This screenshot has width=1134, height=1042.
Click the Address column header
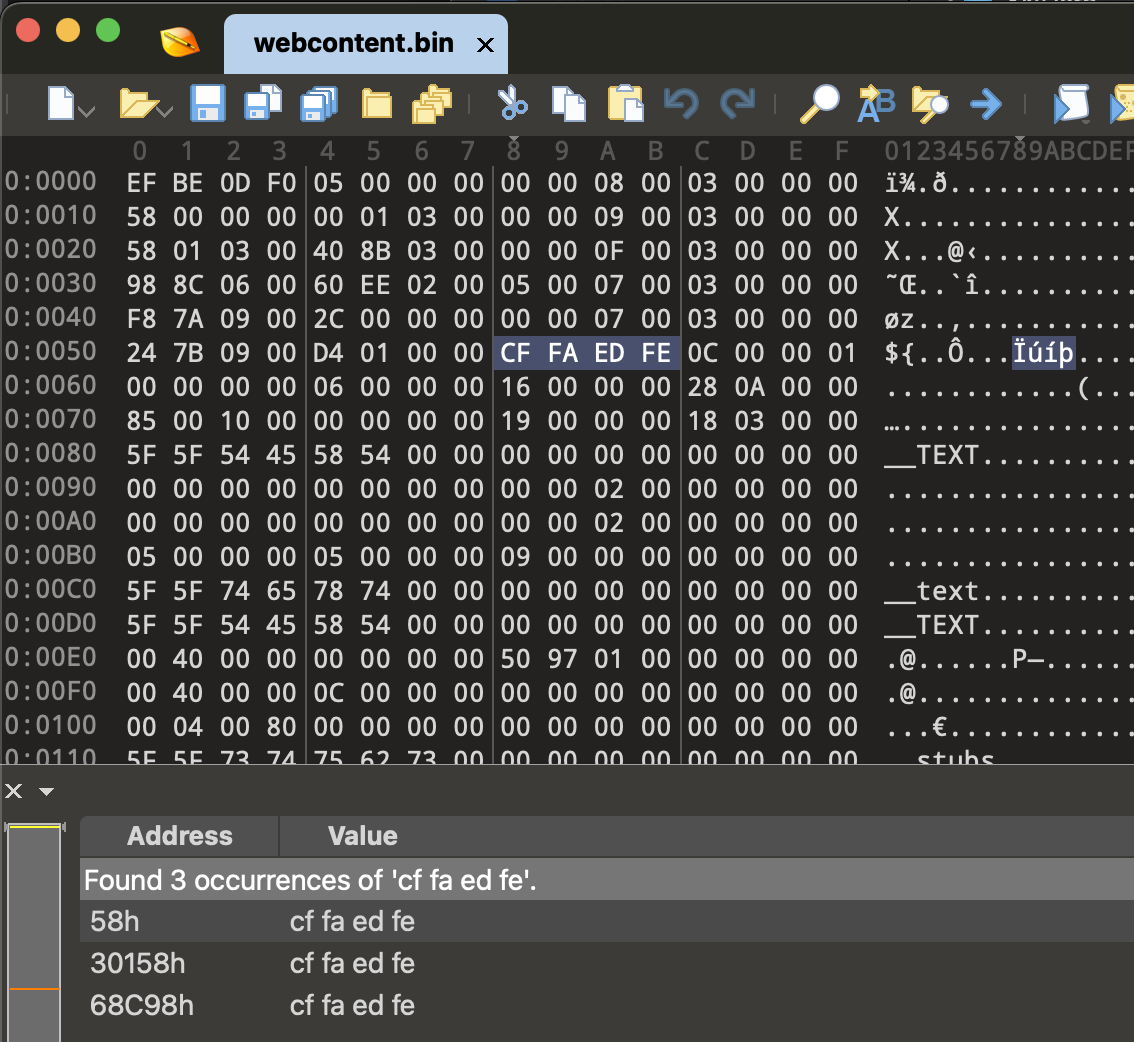tap(179, 836)
